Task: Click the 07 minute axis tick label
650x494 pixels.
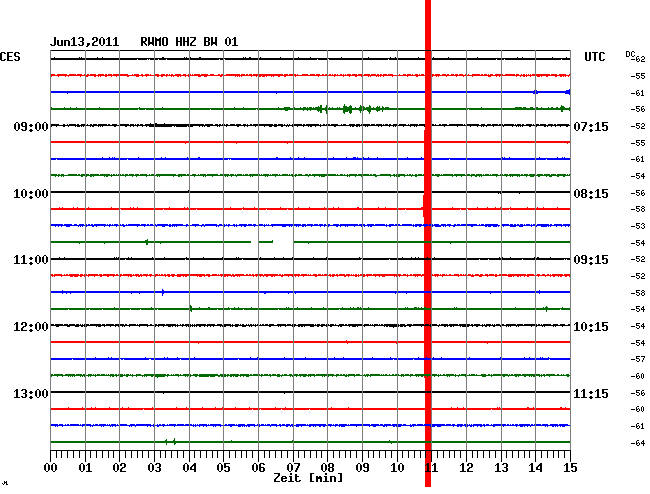Action: (293, 468)
